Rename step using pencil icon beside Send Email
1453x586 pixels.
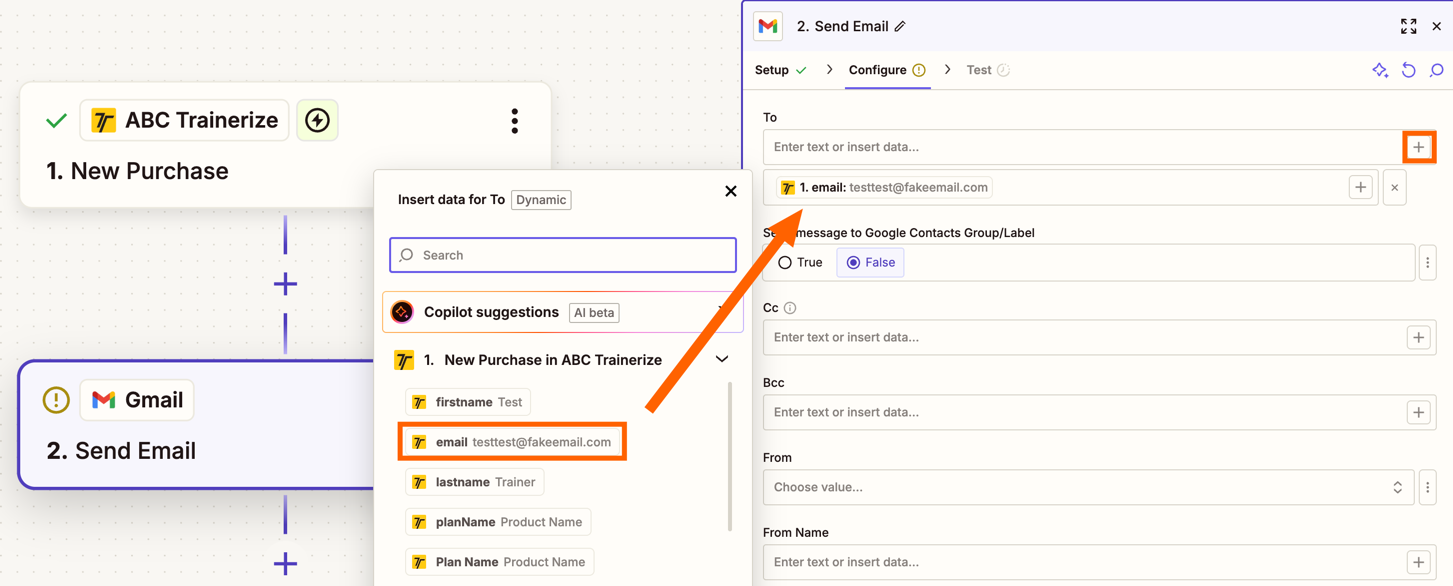click(x=900, y=27)
